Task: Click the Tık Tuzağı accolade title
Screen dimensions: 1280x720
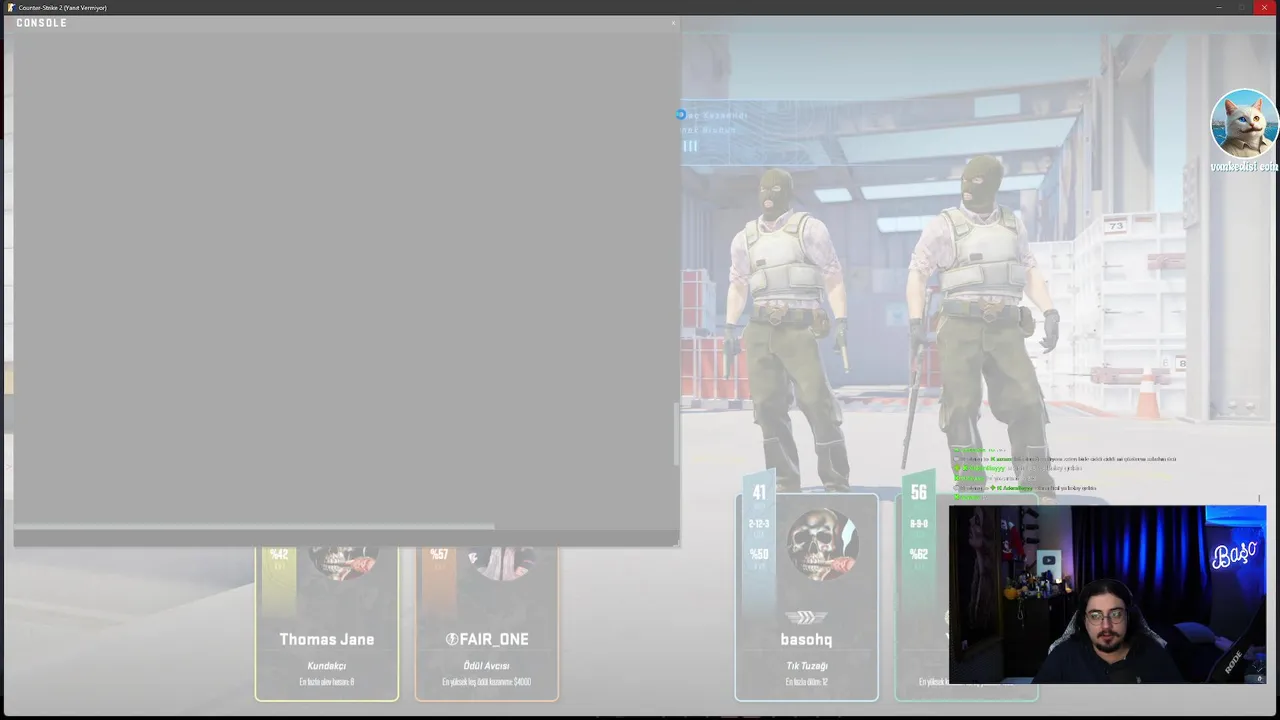Action: (x=806, y=666)
